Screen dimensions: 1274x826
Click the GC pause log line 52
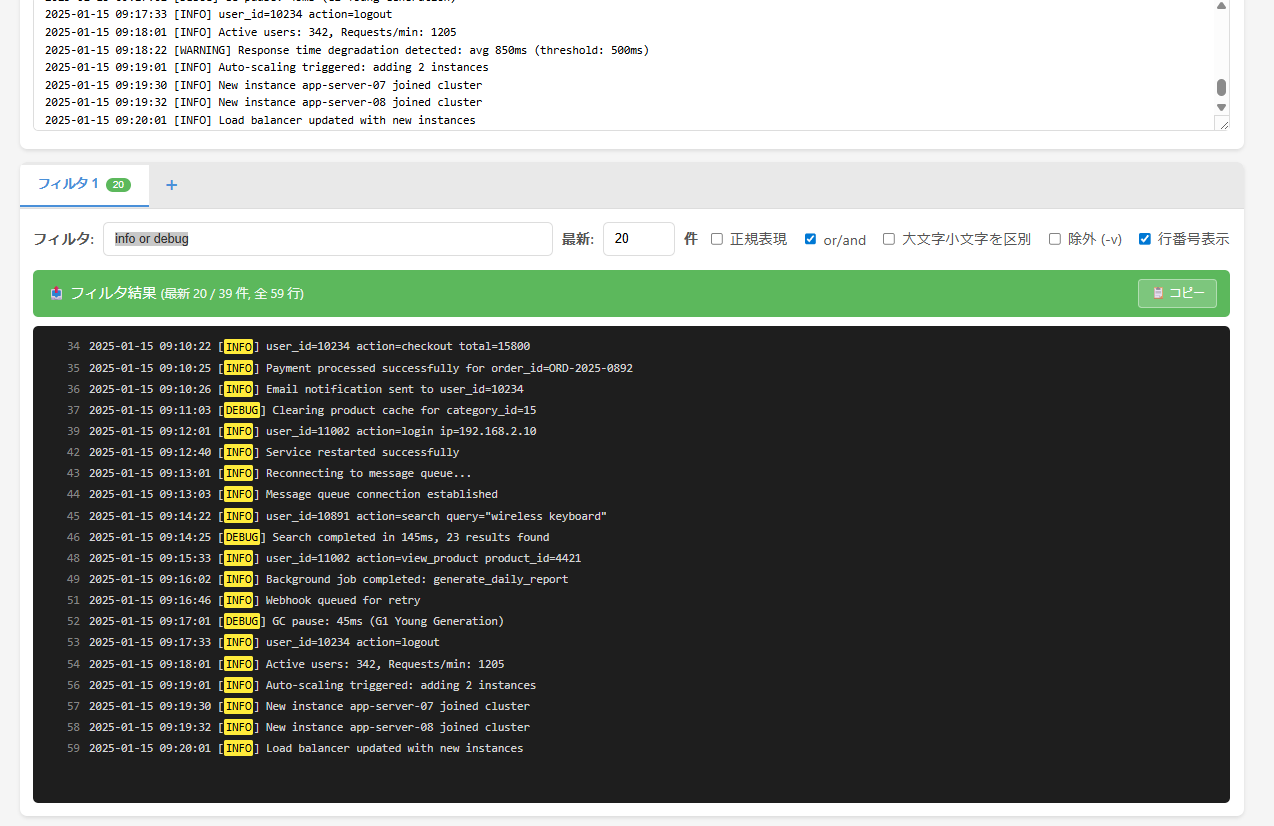point(387,621)
